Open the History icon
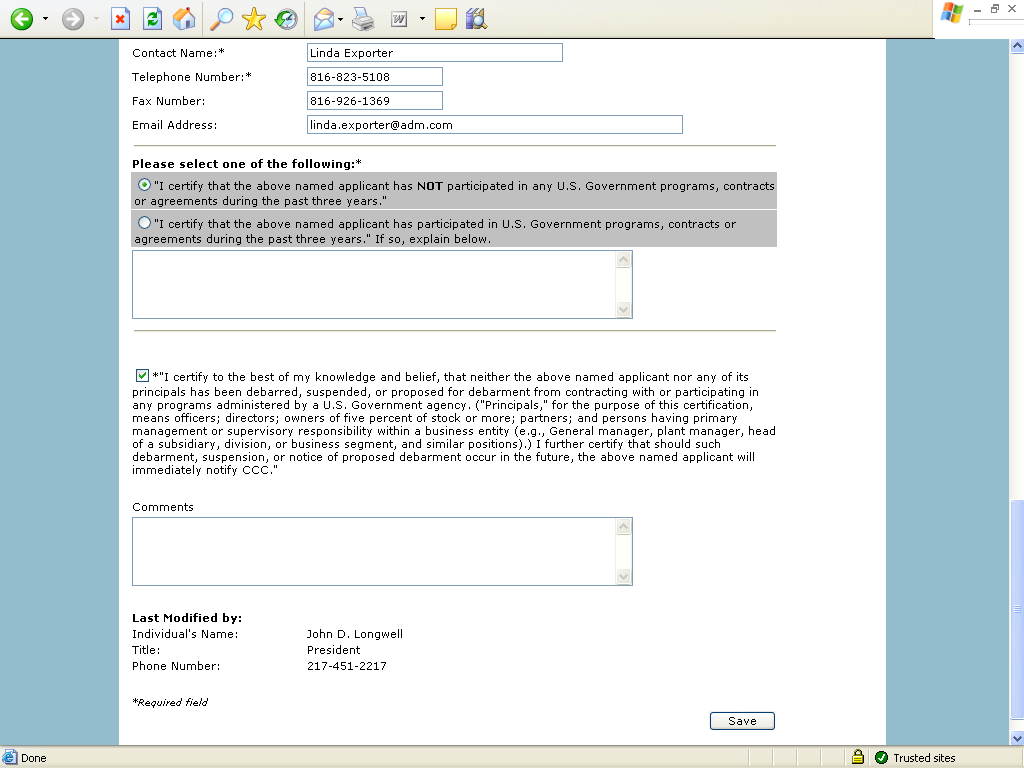Screen dimensions: 1024x768 286,19
